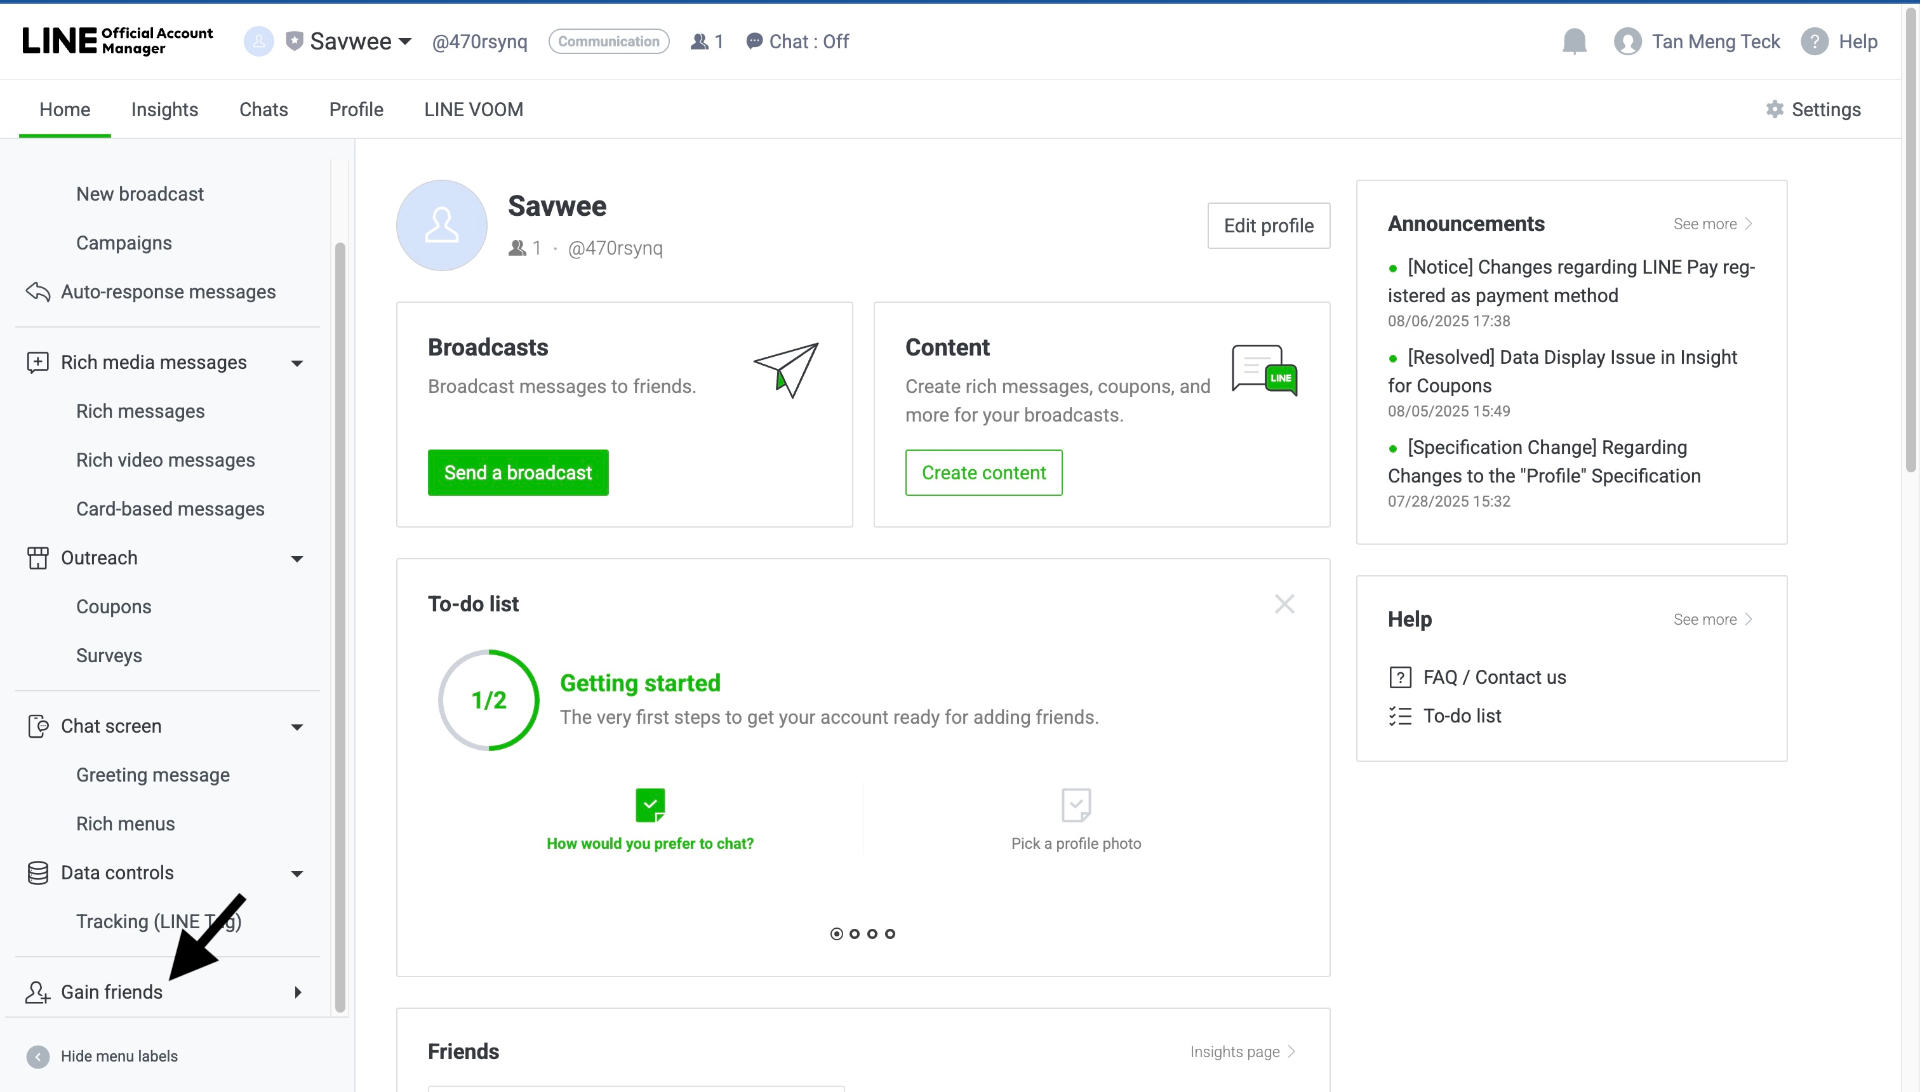Screen dimensions: 1920x1092
Task: Select the third to-do carousel dot
Action: [872, 934]
